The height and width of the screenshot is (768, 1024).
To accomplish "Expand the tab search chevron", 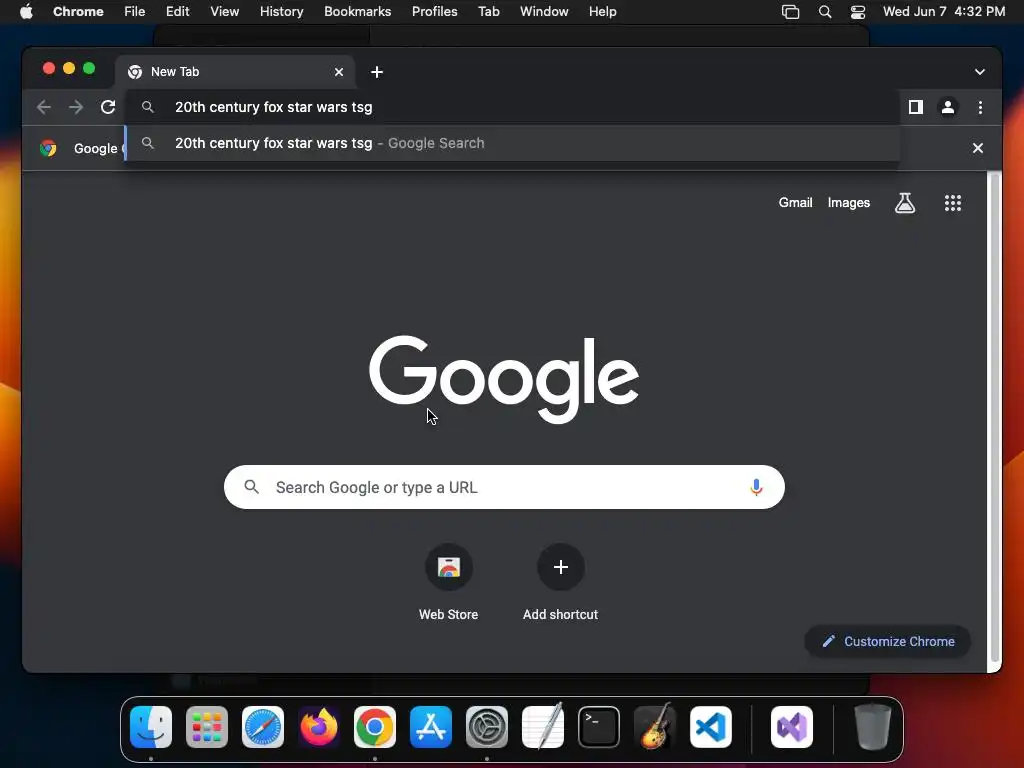I will (980, 72).
